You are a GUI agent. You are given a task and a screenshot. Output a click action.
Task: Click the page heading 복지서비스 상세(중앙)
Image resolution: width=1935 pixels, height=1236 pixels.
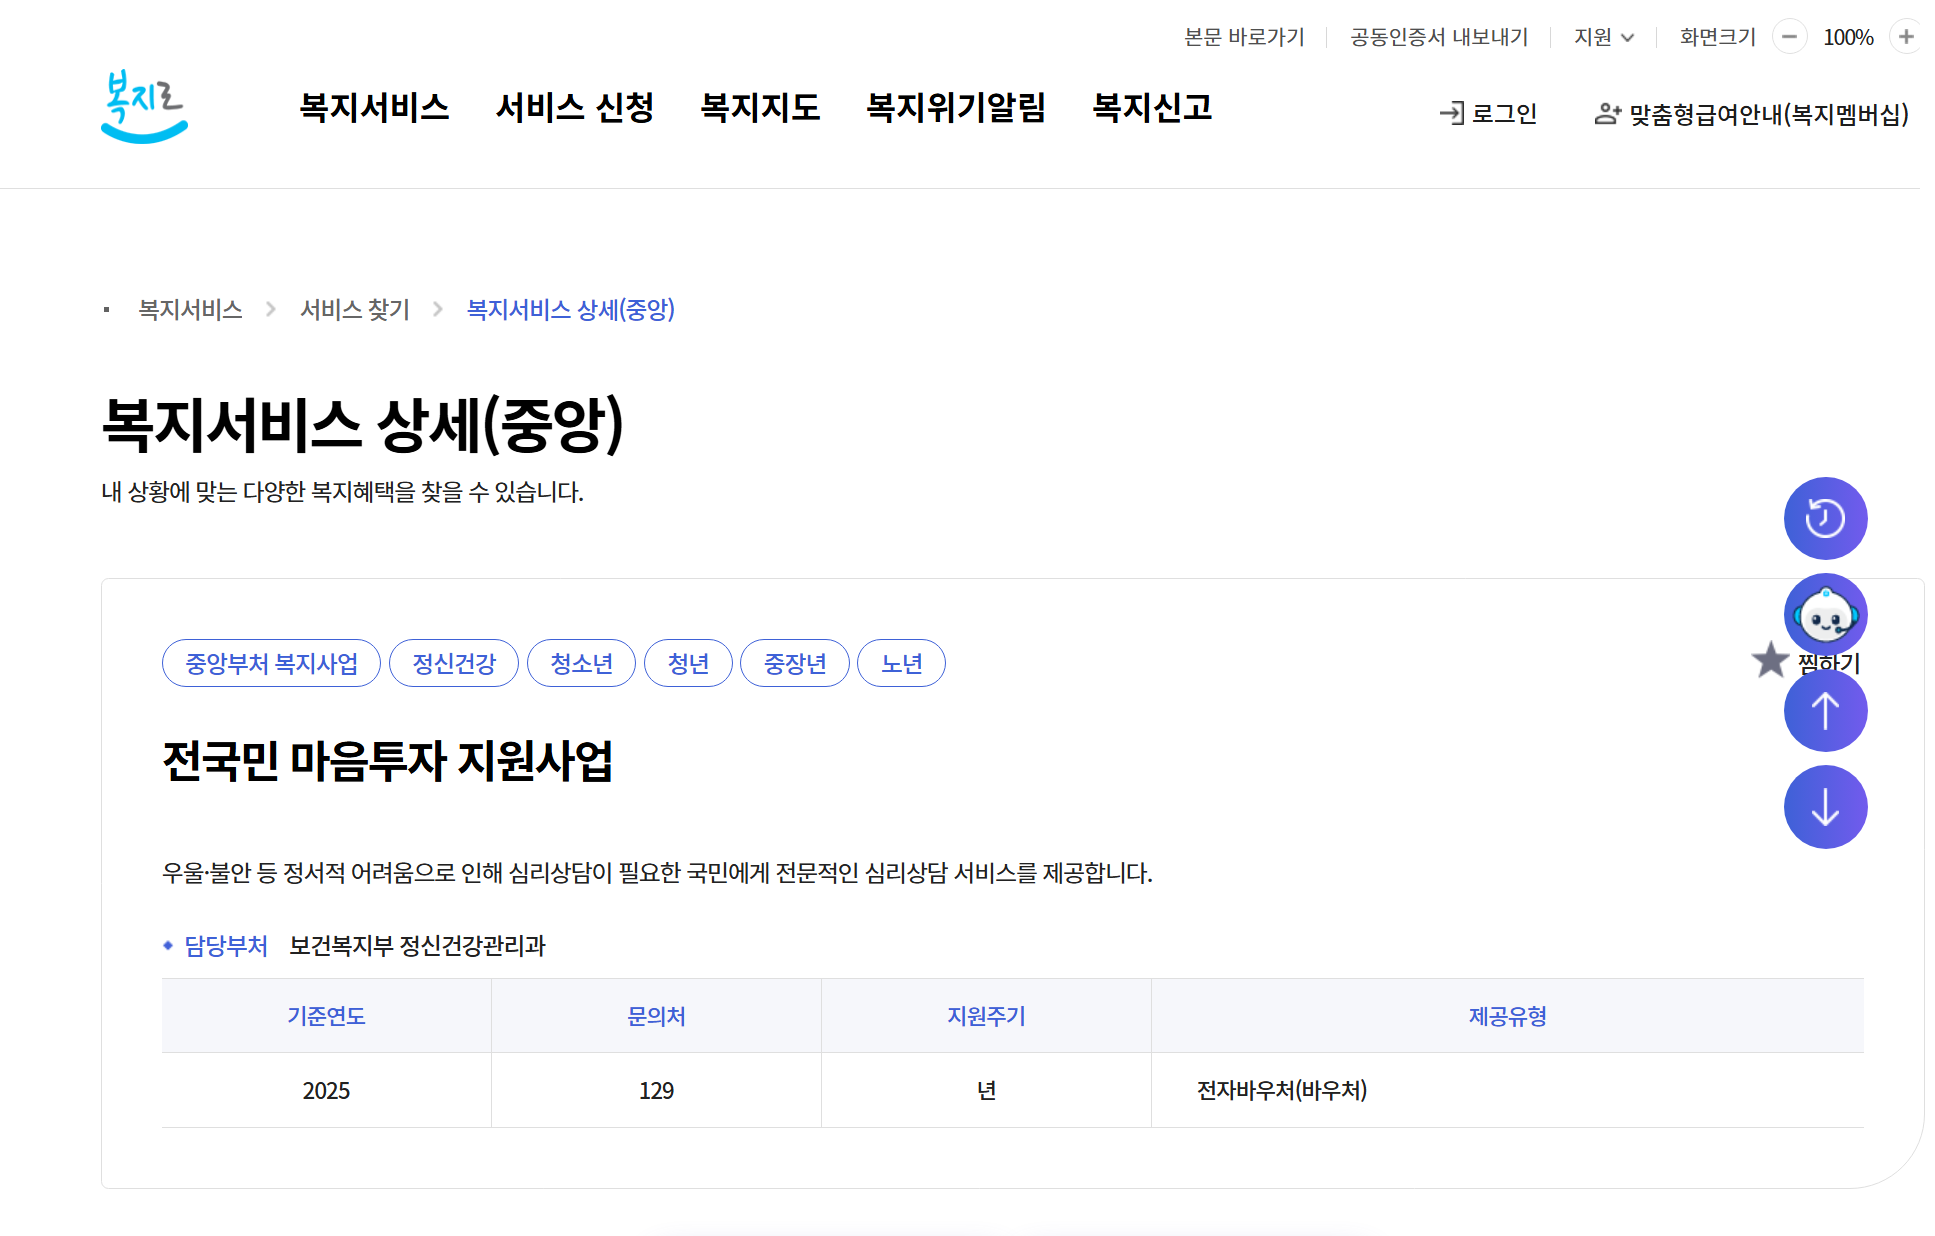coord(363,424)
